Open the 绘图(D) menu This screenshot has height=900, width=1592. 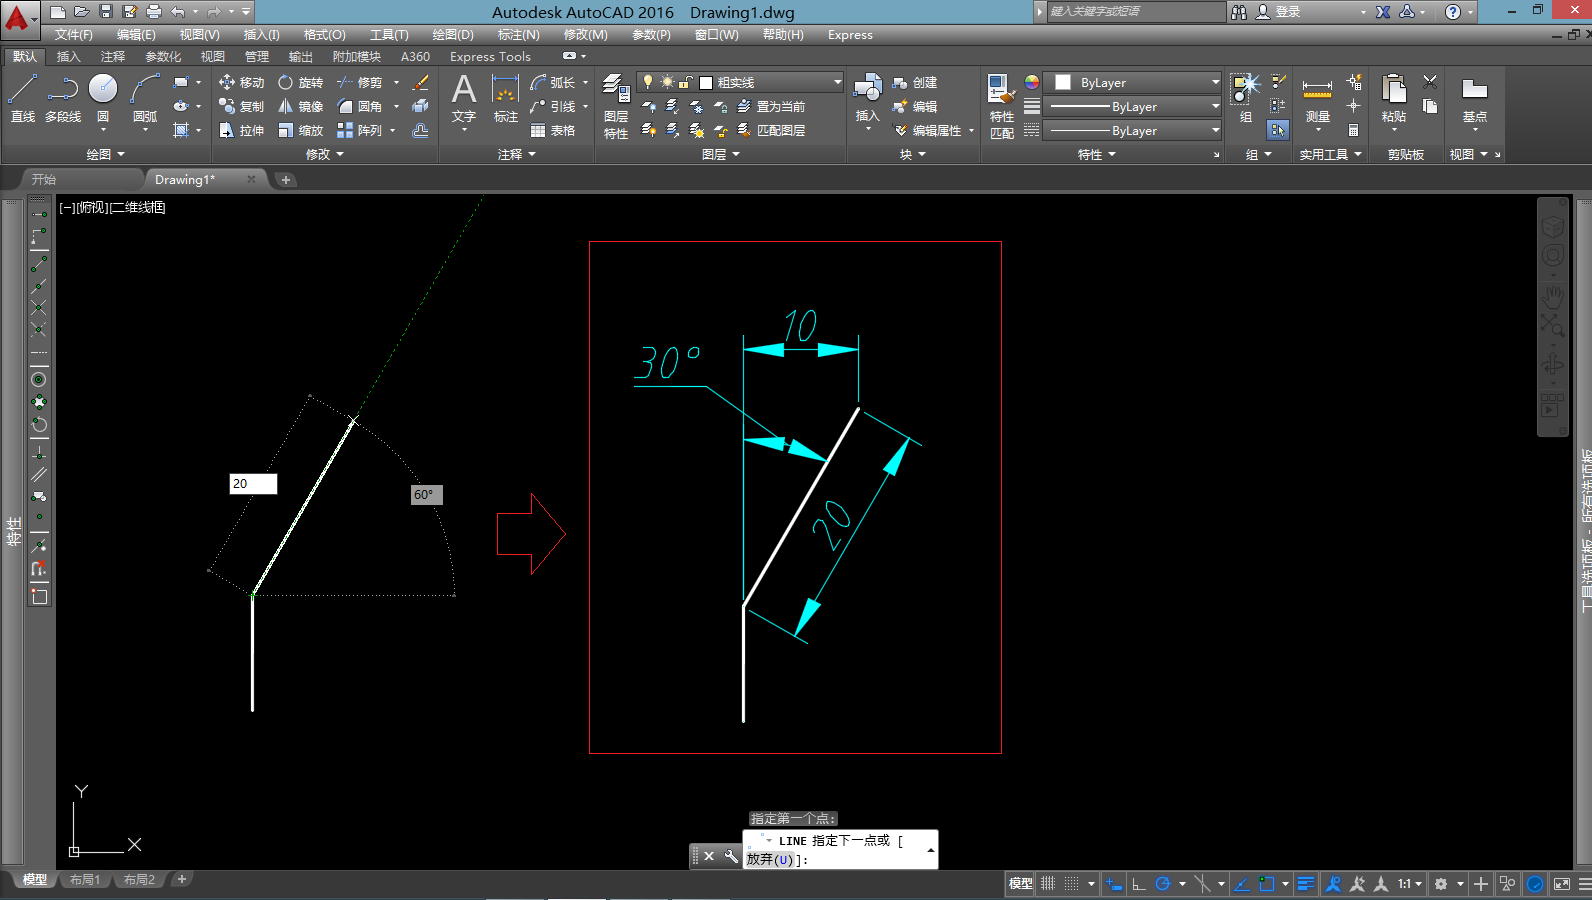point(453,35)
